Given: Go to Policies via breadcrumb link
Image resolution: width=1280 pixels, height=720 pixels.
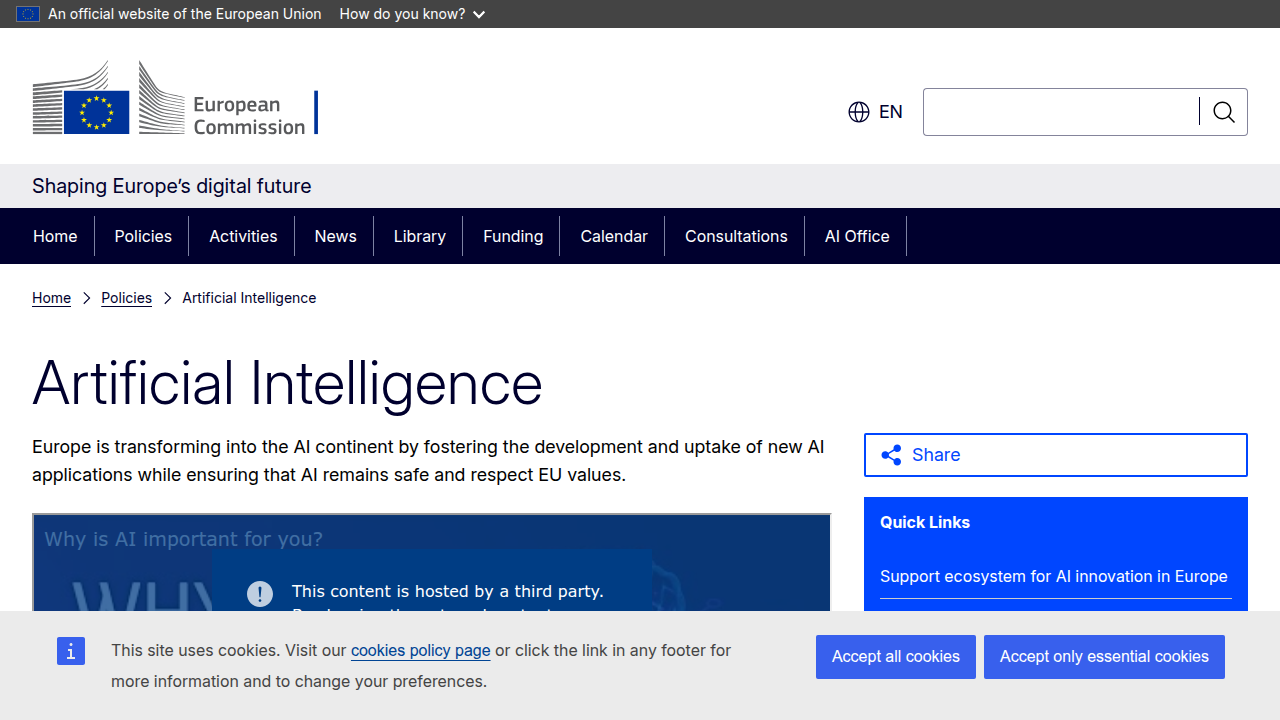Looking at the screenshot, I should (x=126, y=298).
